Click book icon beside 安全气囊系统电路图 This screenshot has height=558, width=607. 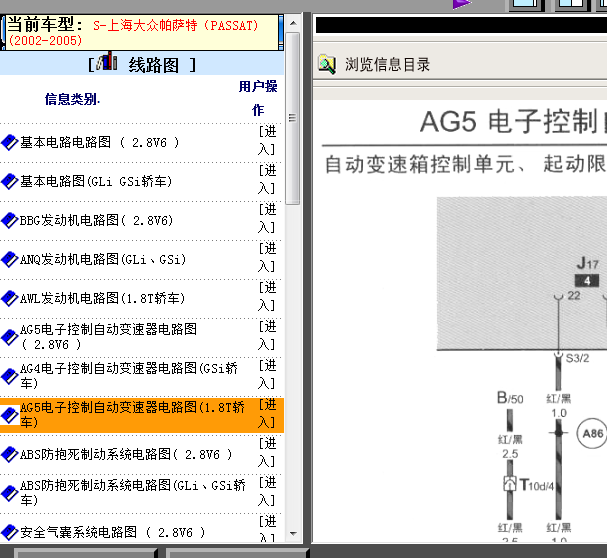click(x=10, y=532)
